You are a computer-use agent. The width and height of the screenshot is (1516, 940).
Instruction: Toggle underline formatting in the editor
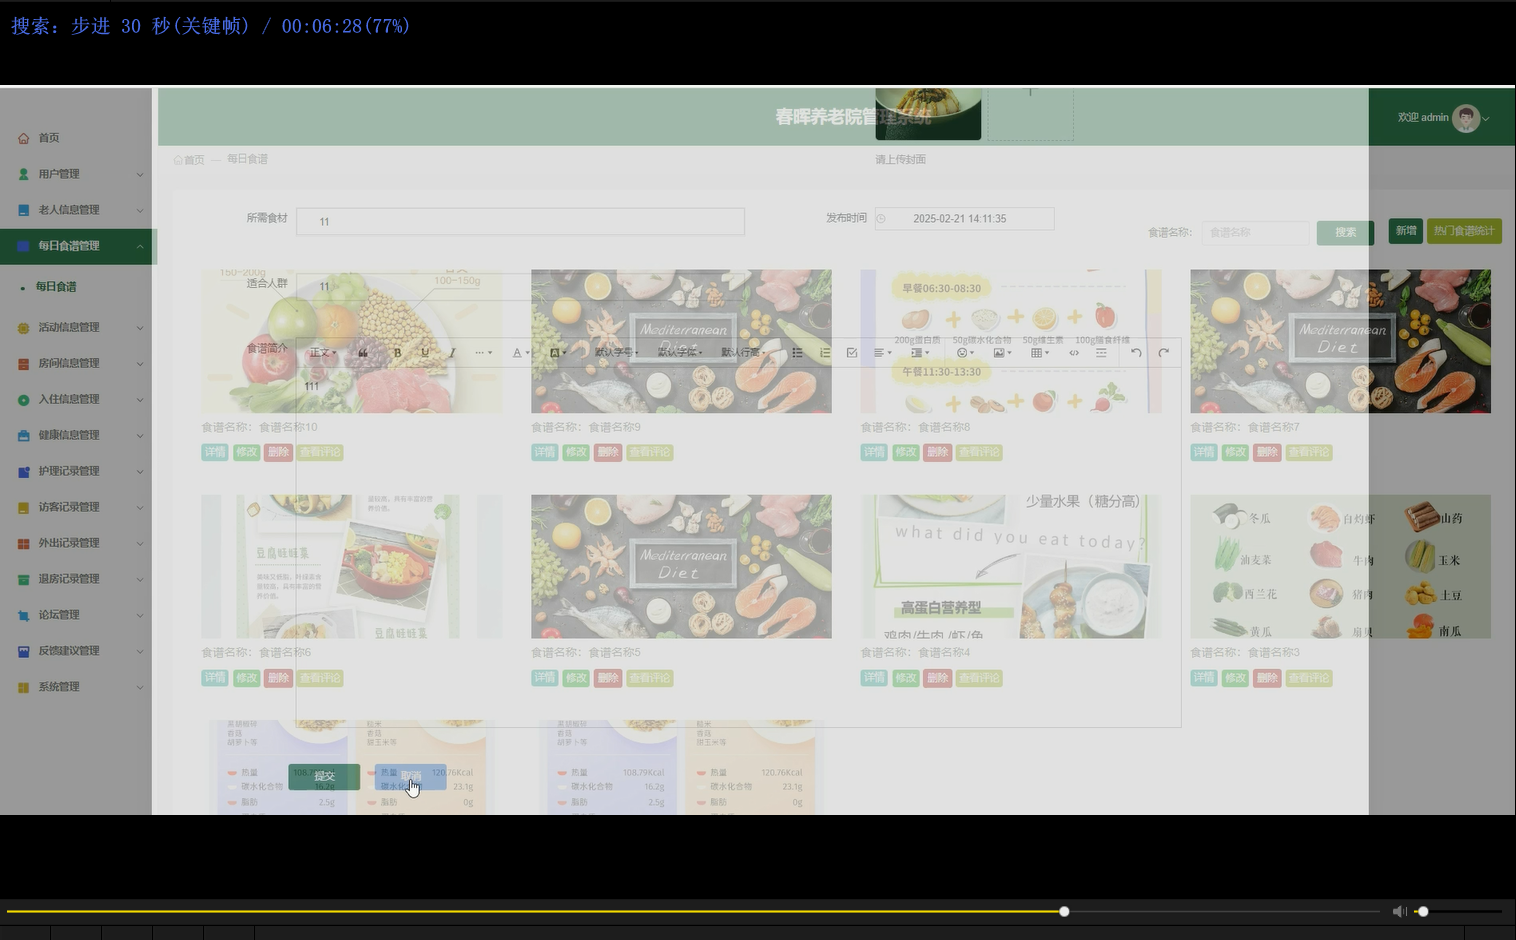(x=425, y=353)
